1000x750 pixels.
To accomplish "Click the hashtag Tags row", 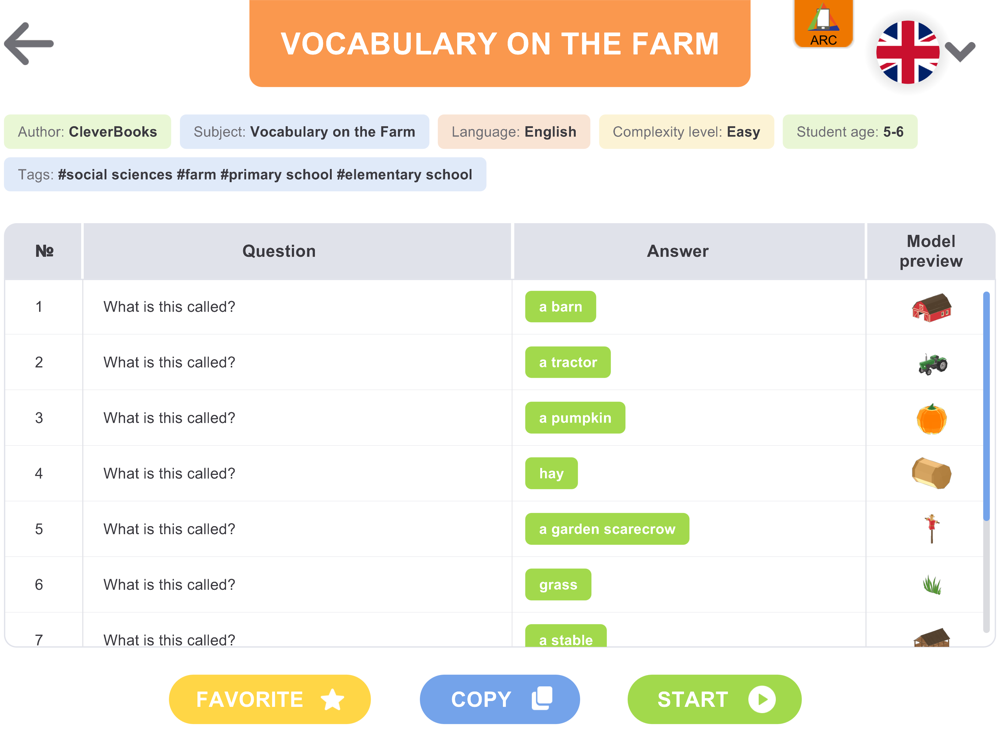I will 245,175.
